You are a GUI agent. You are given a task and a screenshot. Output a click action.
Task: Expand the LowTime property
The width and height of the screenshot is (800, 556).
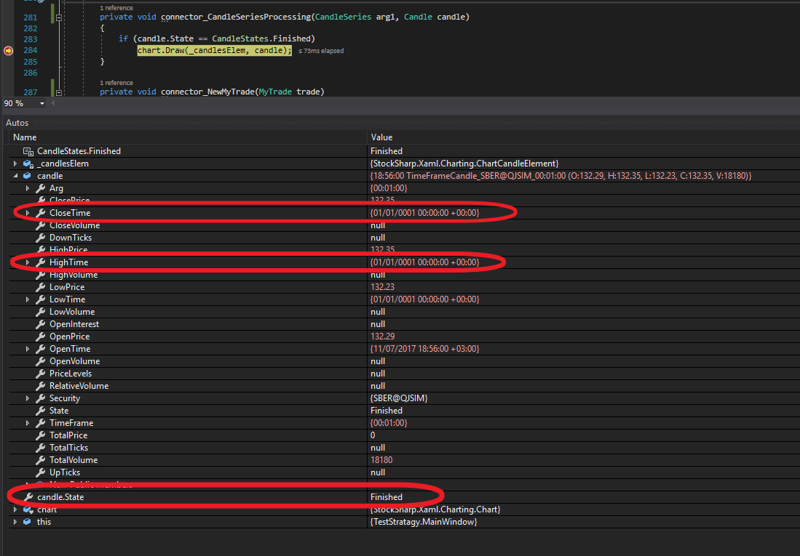[28, 299]
